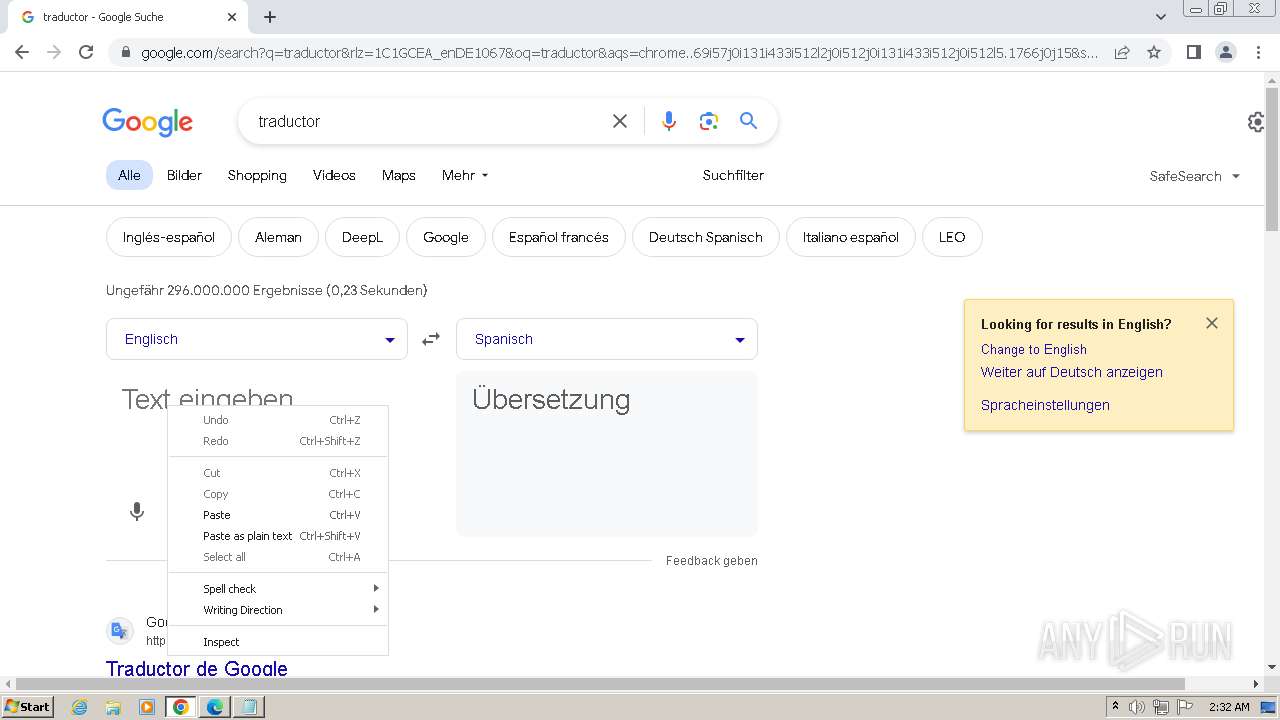This screenshot has width=1280, height=720.
Task: Open File Explorer folder in taskbar
Action: 113,707
